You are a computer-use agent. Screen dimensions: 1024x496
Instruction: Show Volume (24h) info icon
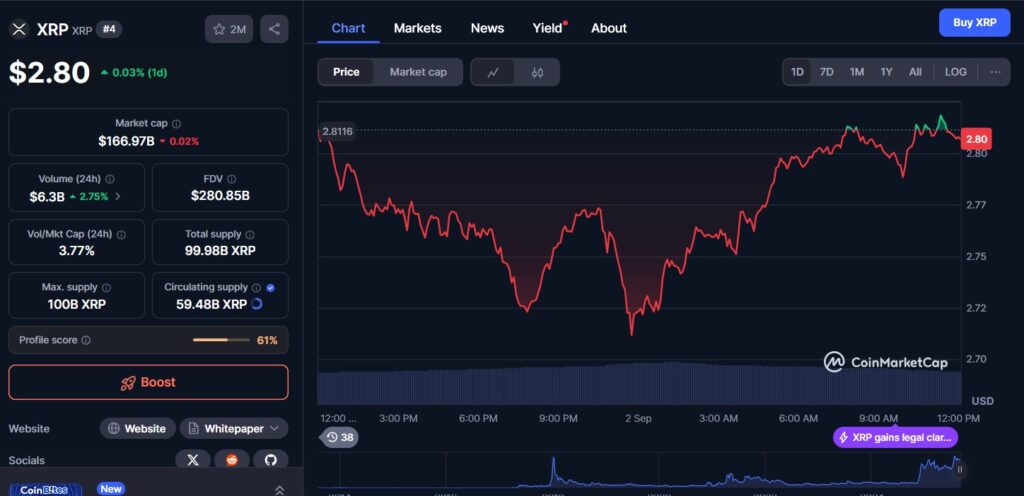pos(110,179)
